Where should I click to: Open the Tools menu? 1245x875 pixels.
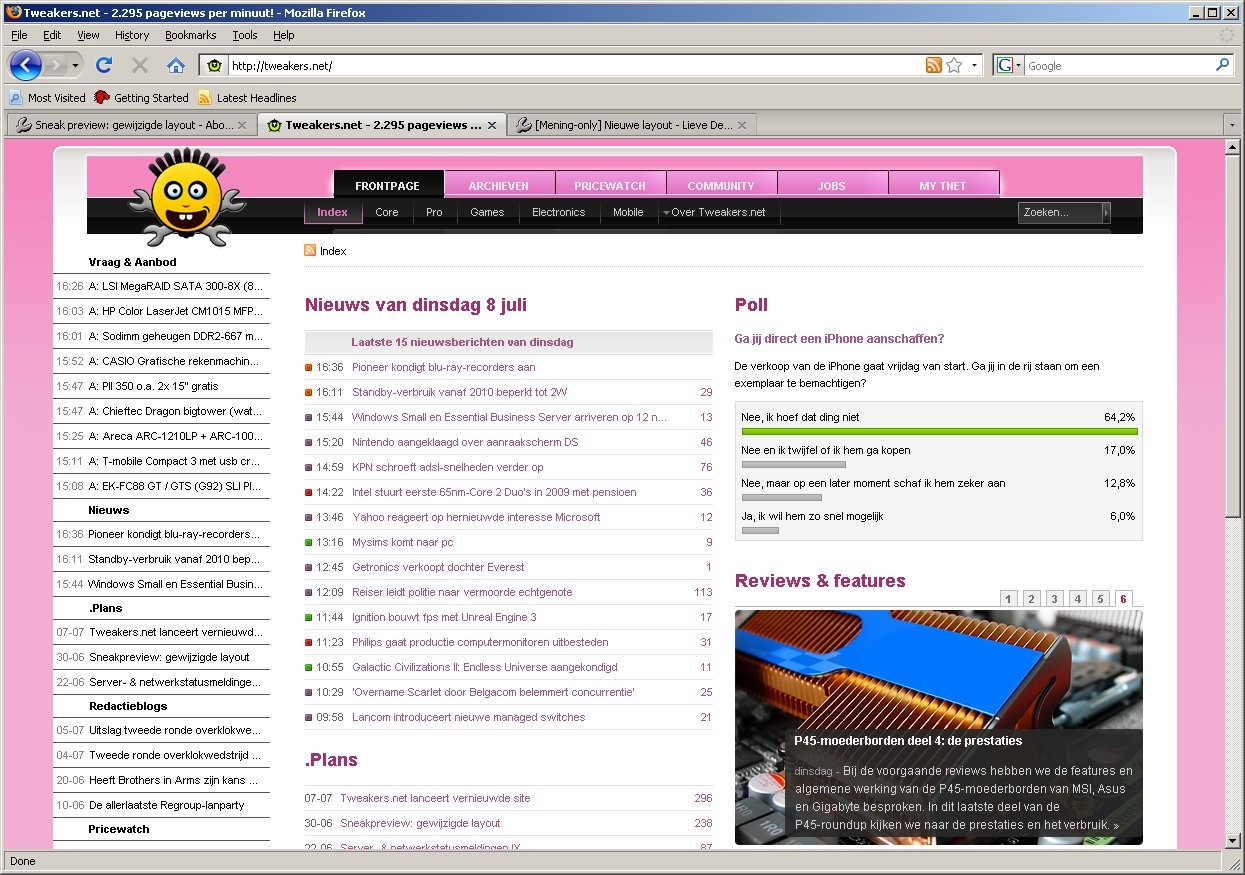(x=245, y=35)
